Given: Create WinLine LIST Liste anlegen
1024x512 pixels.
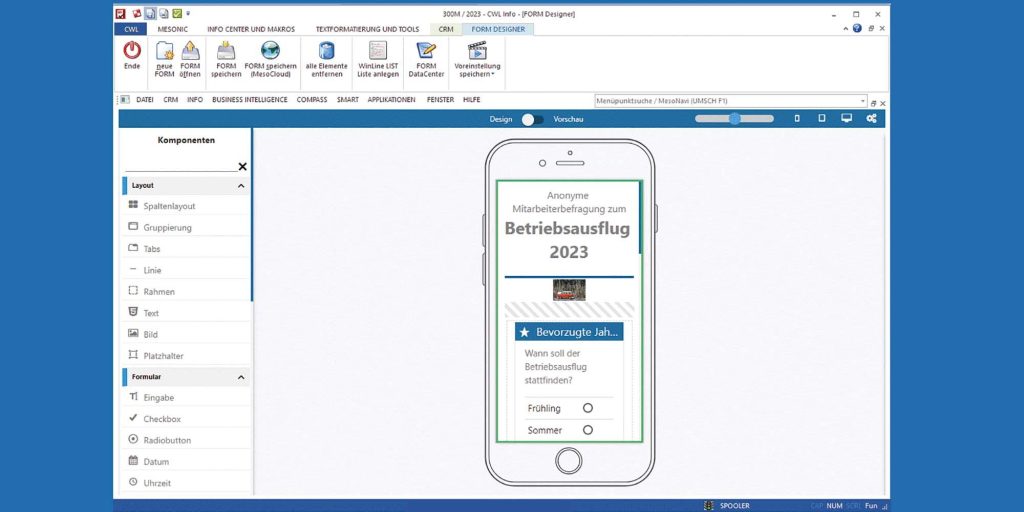Looking at the screenshot, I should (x=378, y=50).
